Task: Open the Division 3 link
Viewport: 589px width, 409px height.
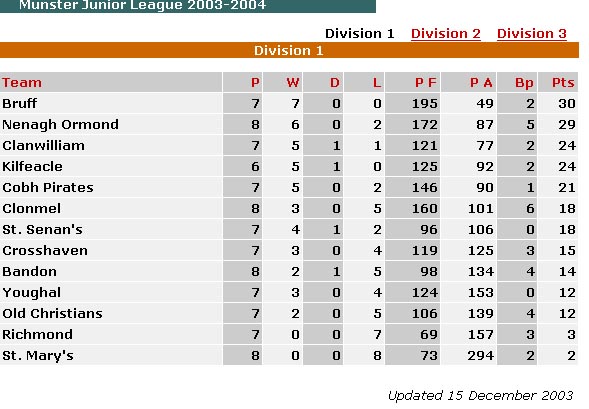Action: (x=532, y=33)
